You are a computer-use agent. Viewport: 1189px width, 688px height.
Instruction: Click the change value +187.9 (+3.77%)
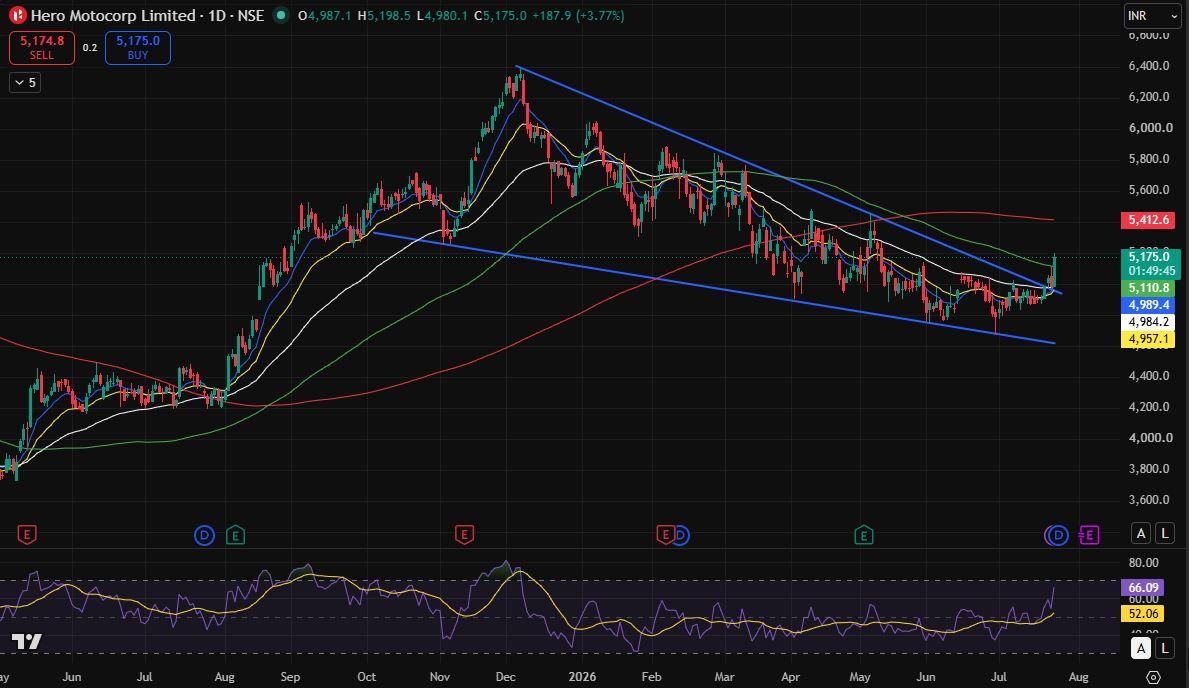point(578,15)
